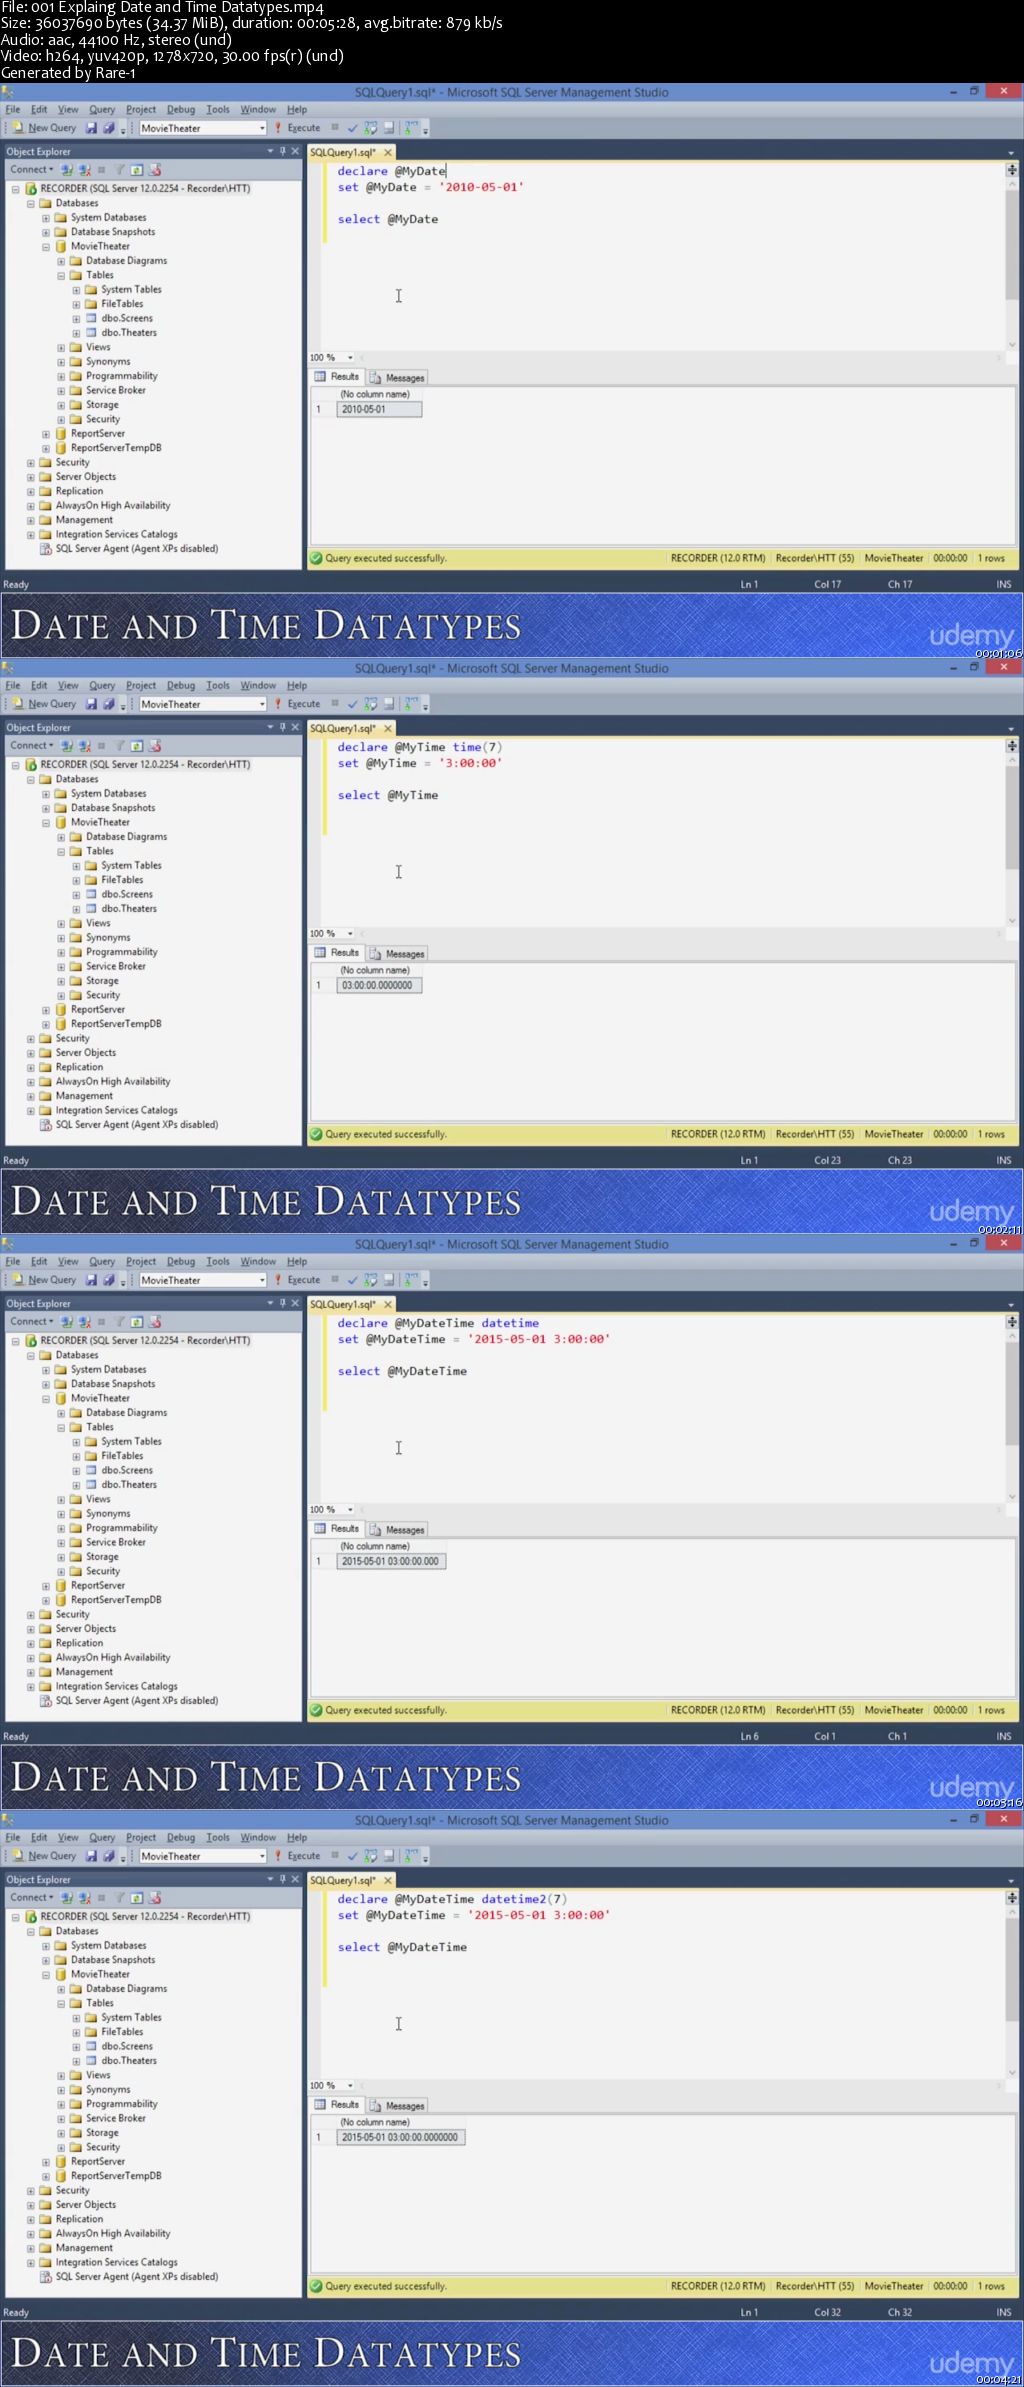Screen dimensions: 1024x2387
Task: Collapse the MovieTheater node in the @MyDate frame
Action: [x=46, y=247]
